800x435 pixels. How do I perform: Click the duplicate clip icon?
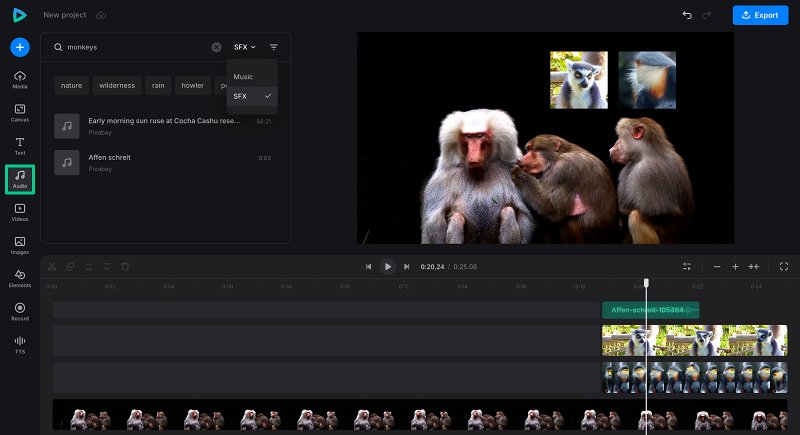tap(70, 267)
